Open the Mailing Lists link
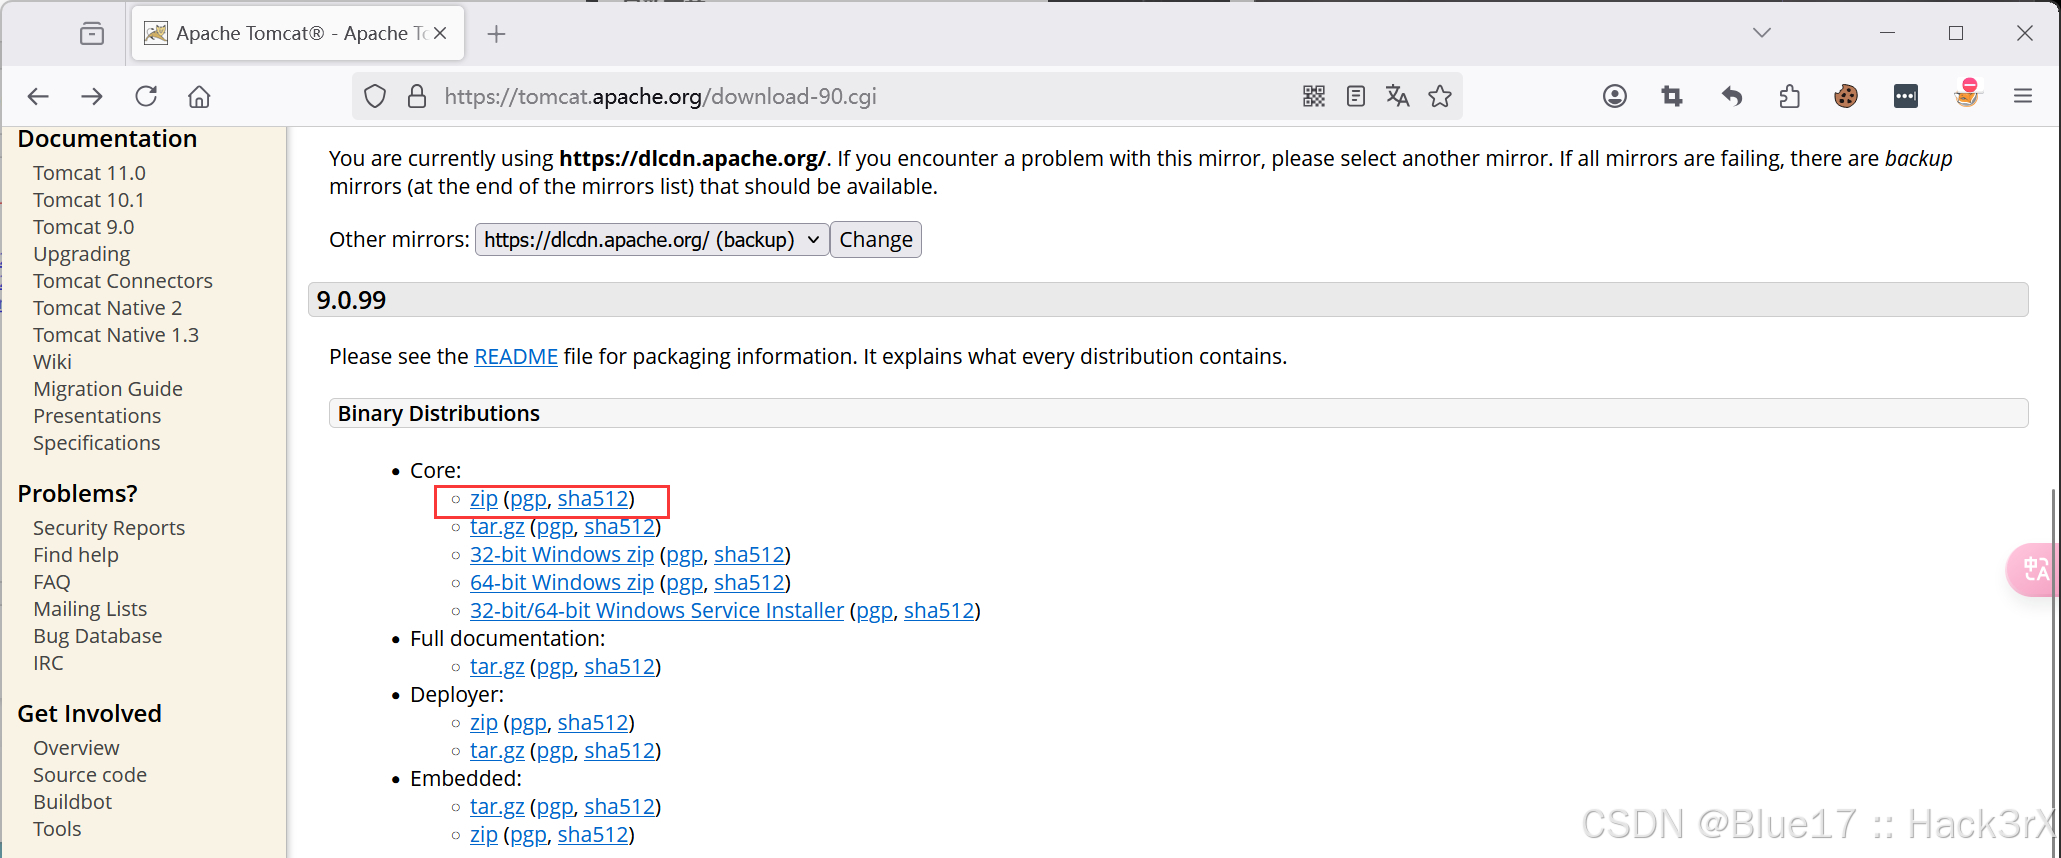2061x858 pixels. [x=90, y=609]
